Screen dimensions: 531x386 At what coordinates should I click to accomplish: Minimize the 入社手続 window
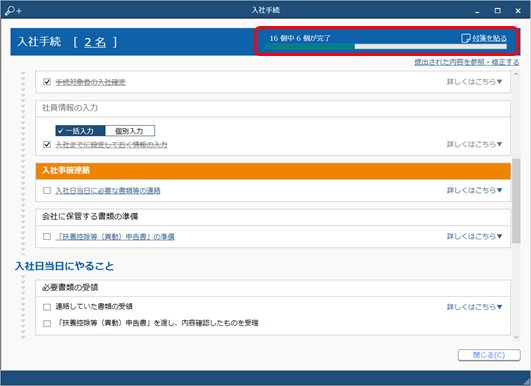(477, 11)
